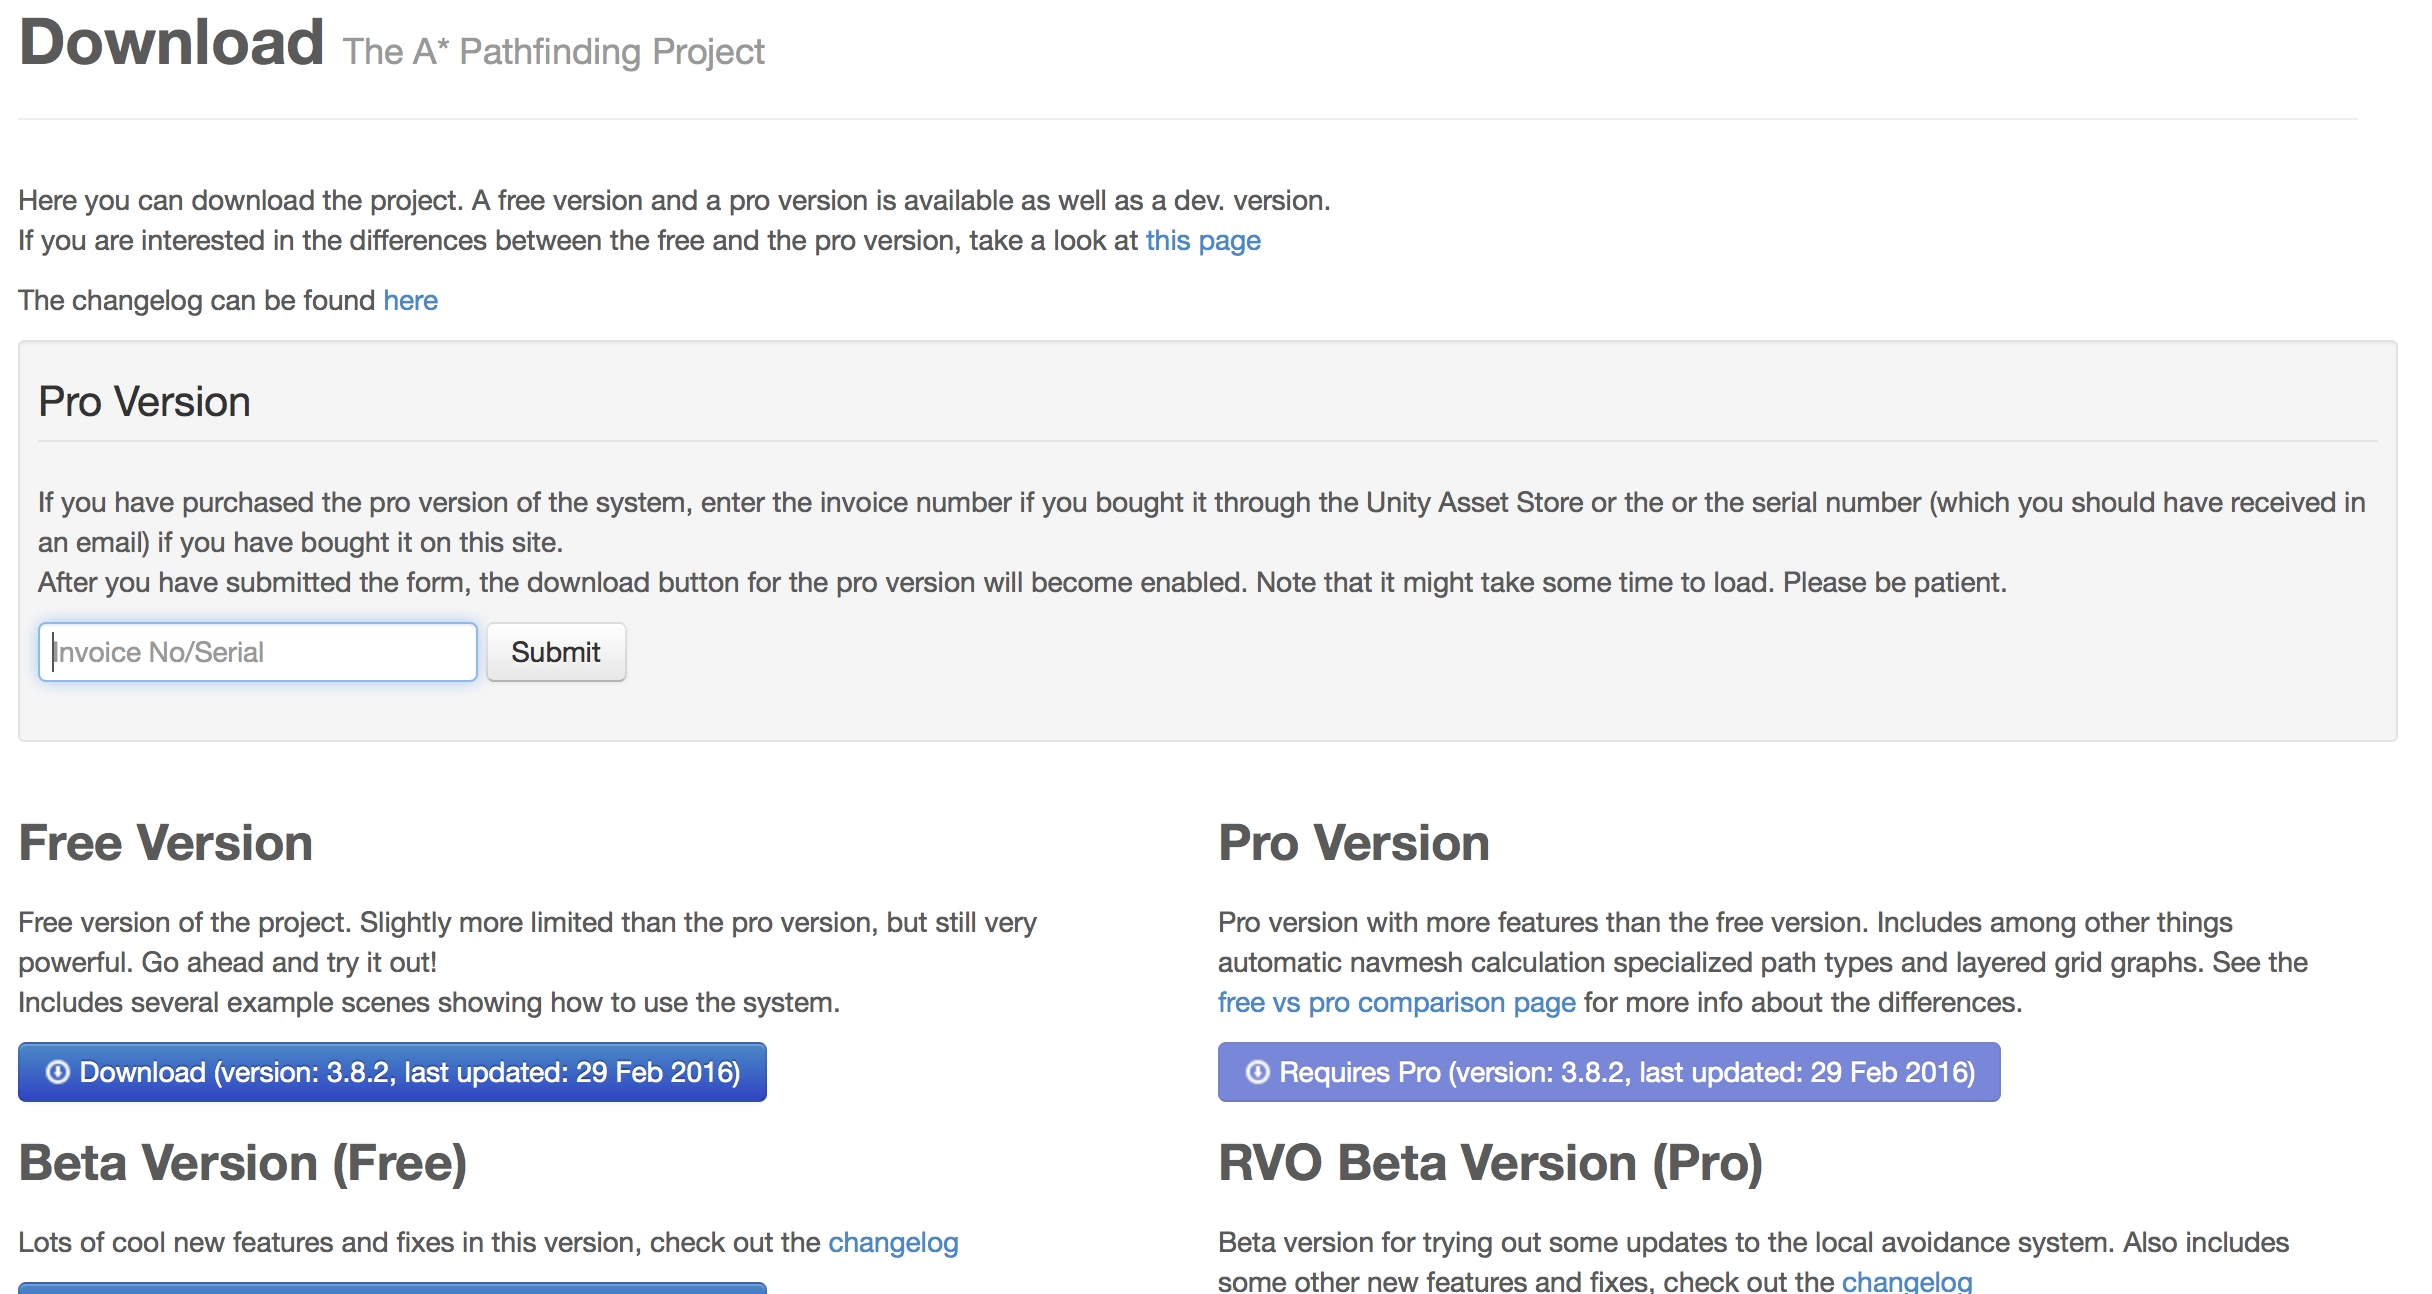Open the changelog via the 'here' link
This screenshot has width=2432, height=1294.
point(410,299)
